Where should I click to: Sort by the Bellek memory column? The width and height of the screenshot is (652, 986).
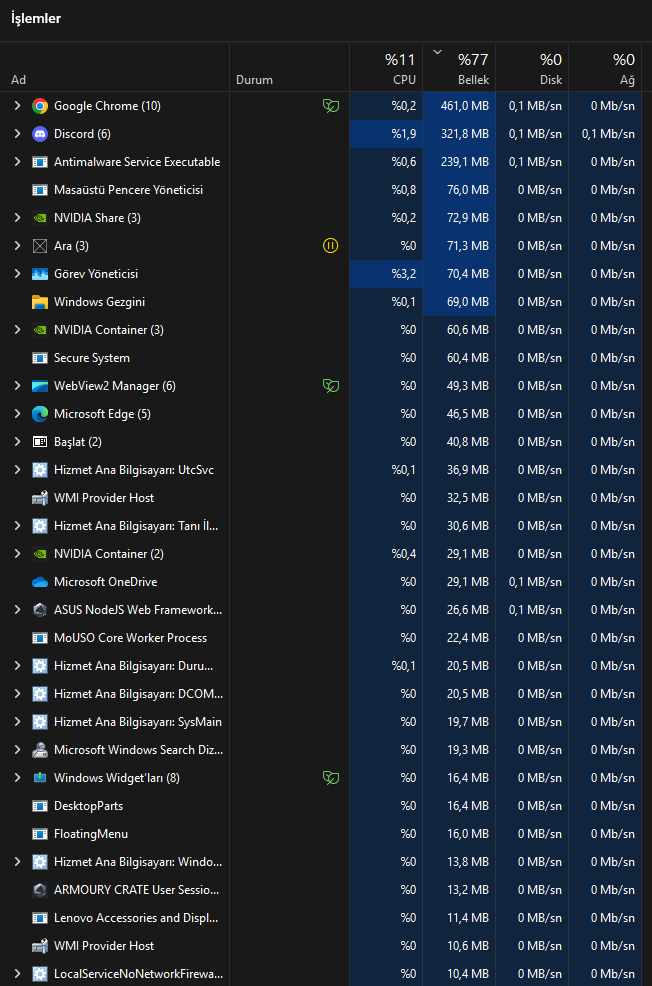[x=459, y=67]
